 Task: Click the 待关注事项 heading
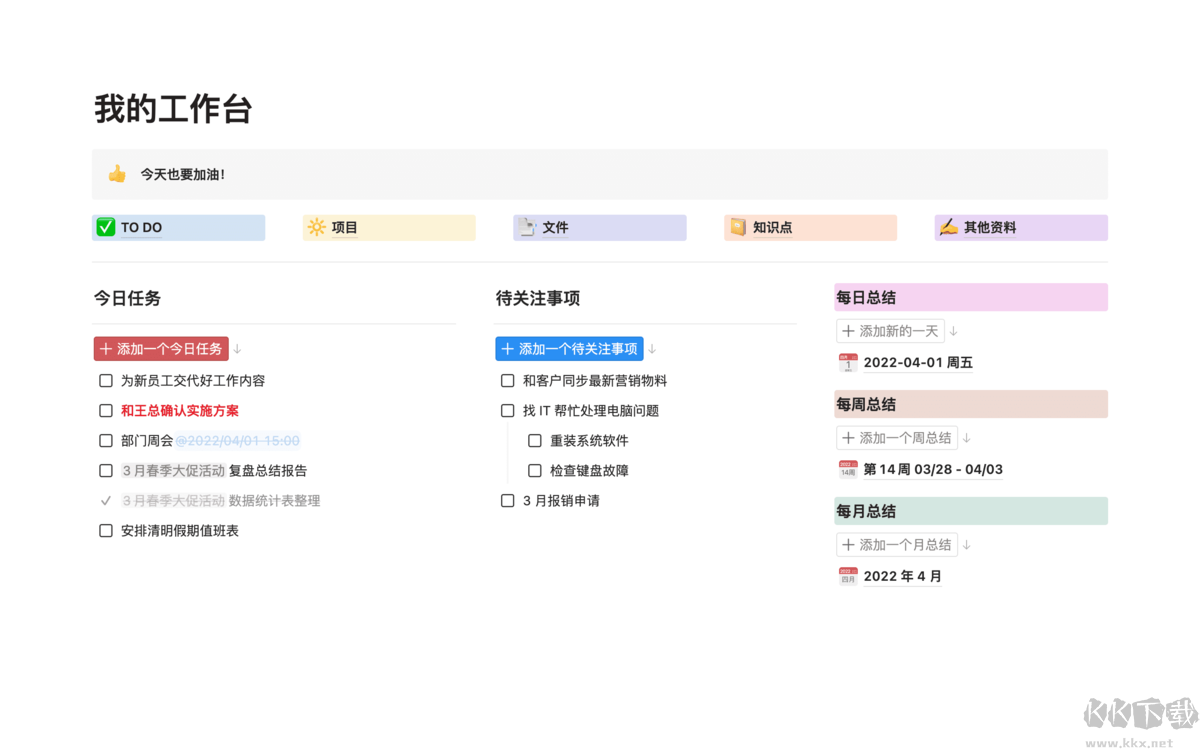pos(538,298)
